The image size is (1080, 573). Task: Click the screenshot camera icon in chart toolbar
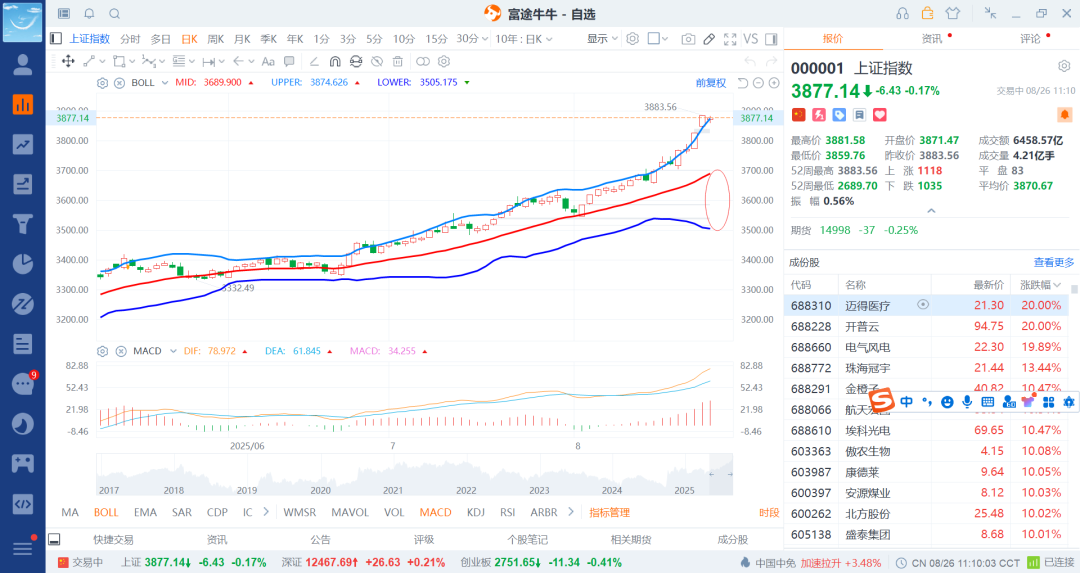[688, 39]
